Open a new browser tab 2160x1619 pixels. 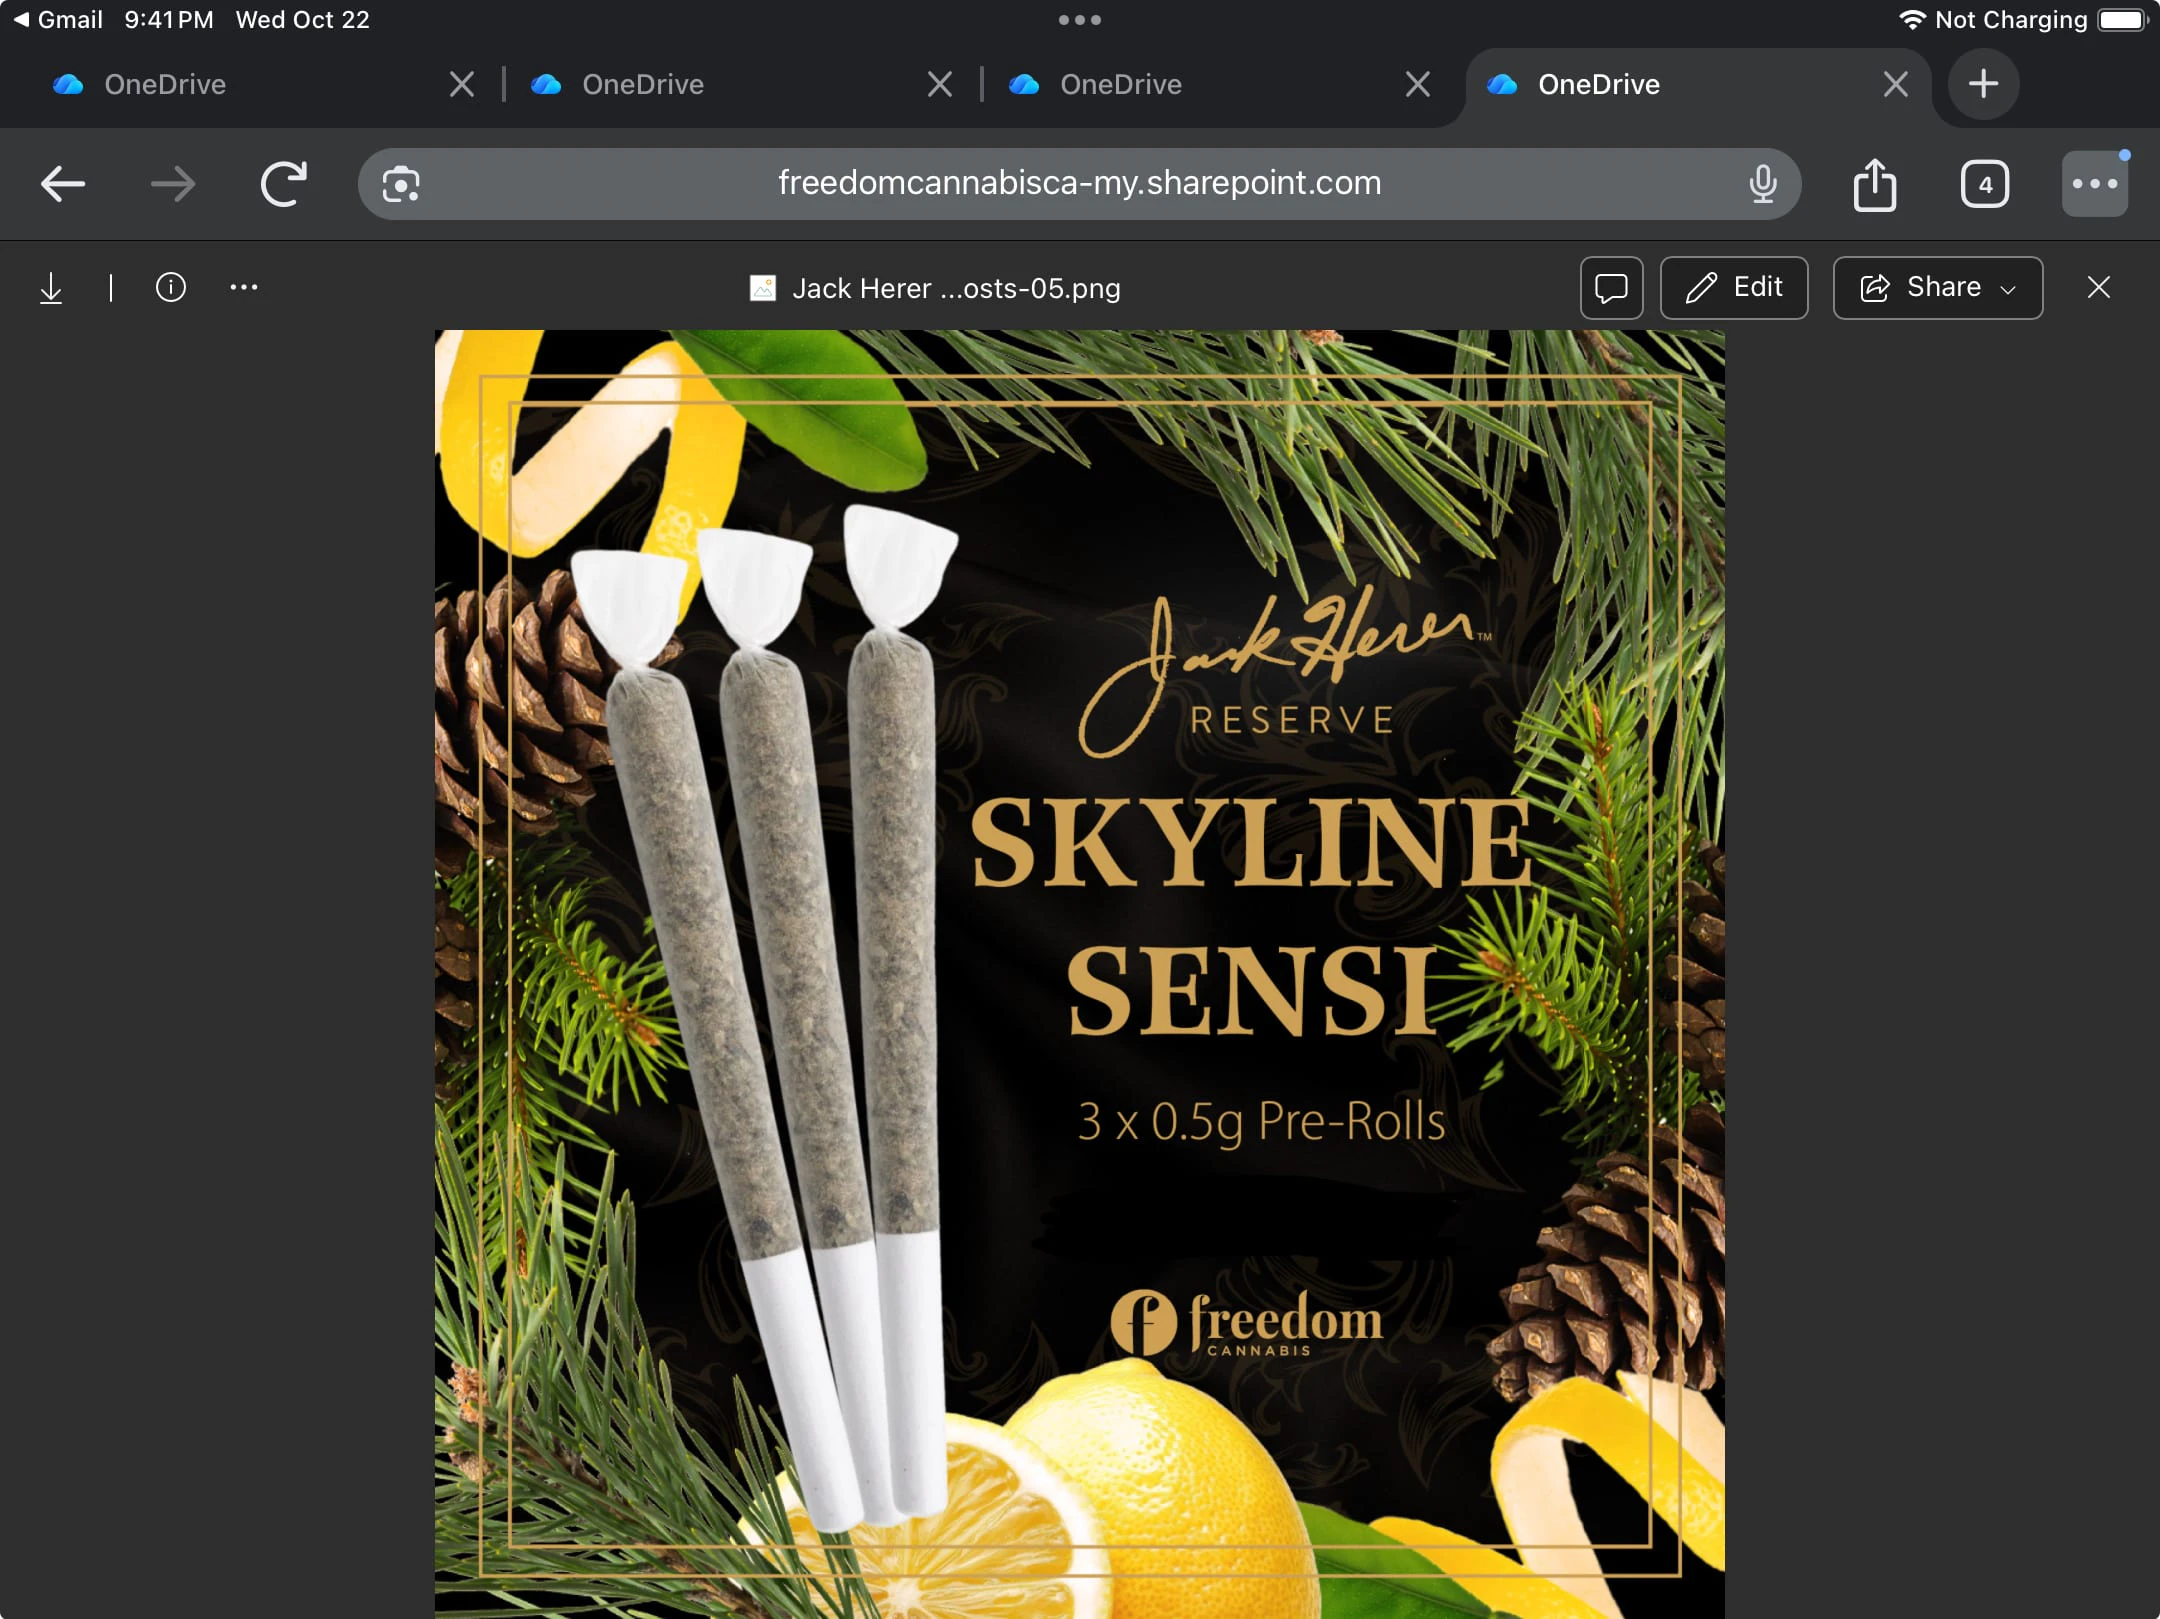(x=1983, y=84)
